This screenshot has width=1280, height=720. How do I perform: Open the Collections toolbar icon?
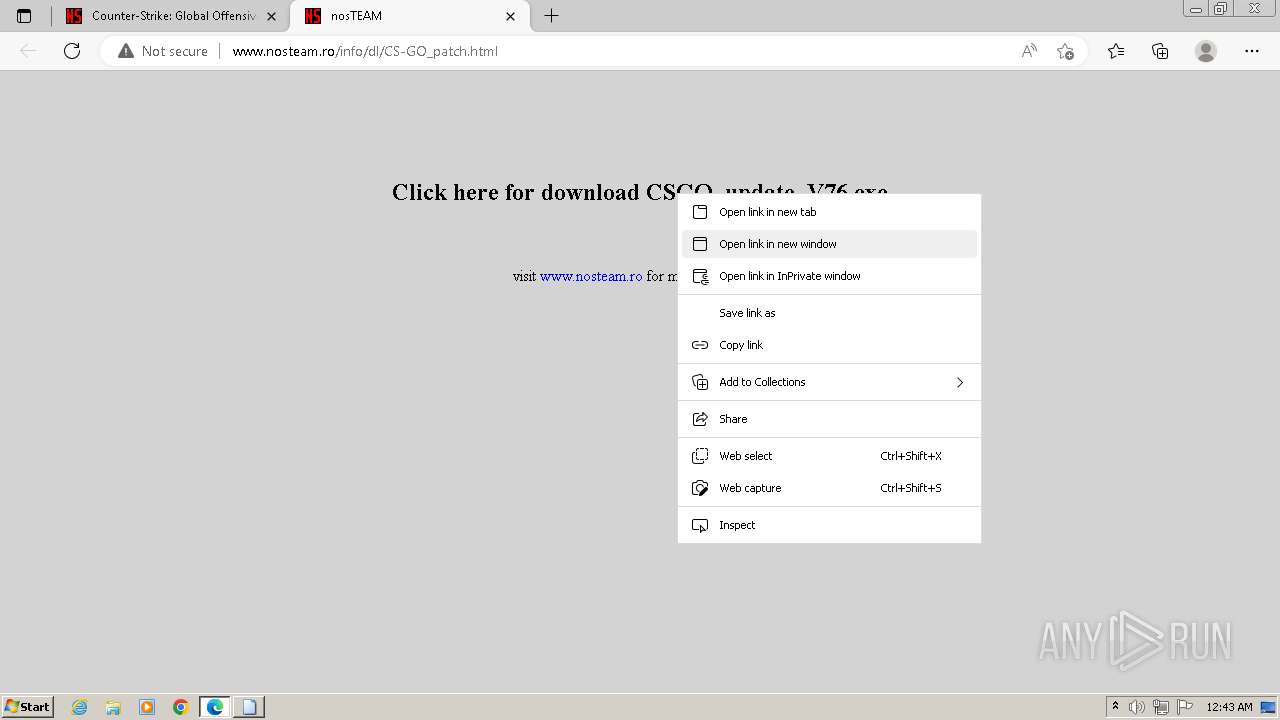pyautogui.click(x=1160, y=51)
